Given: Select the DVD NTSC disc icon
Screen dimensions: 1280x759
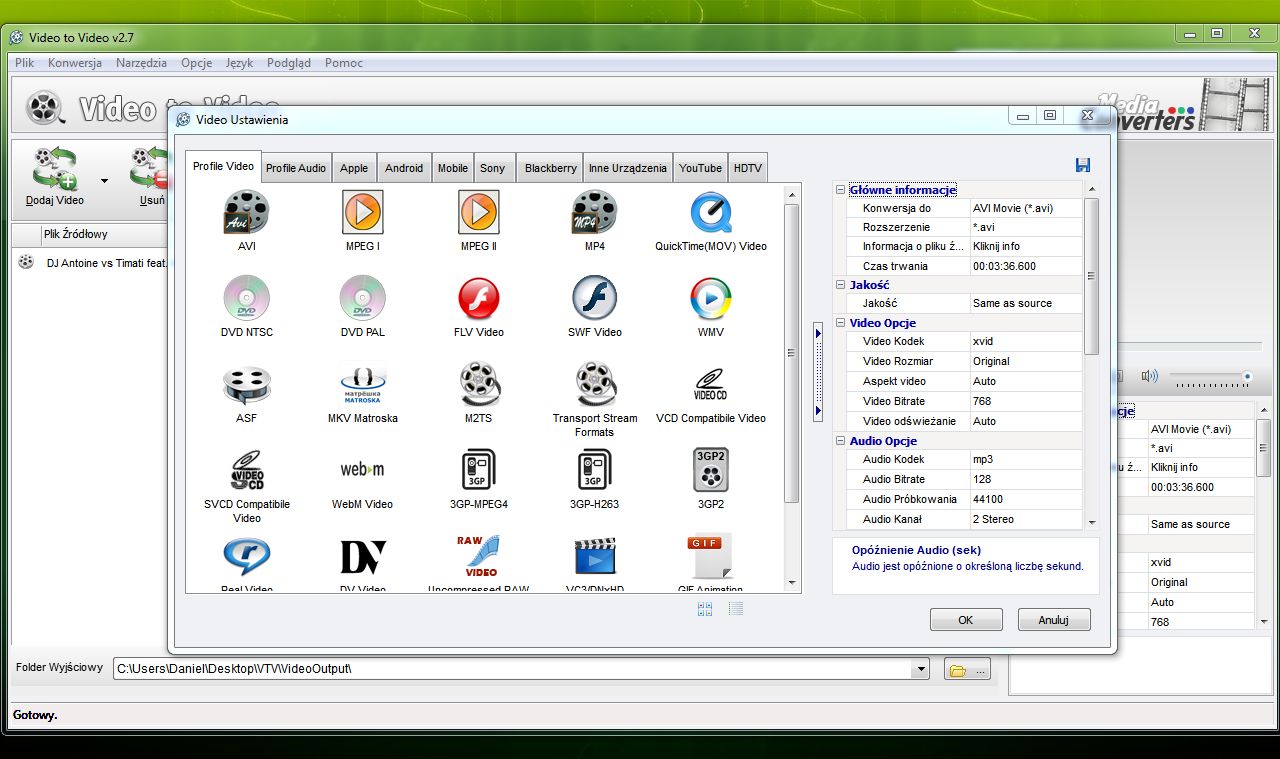Looking at the screenshot, I should click(247, 298).
